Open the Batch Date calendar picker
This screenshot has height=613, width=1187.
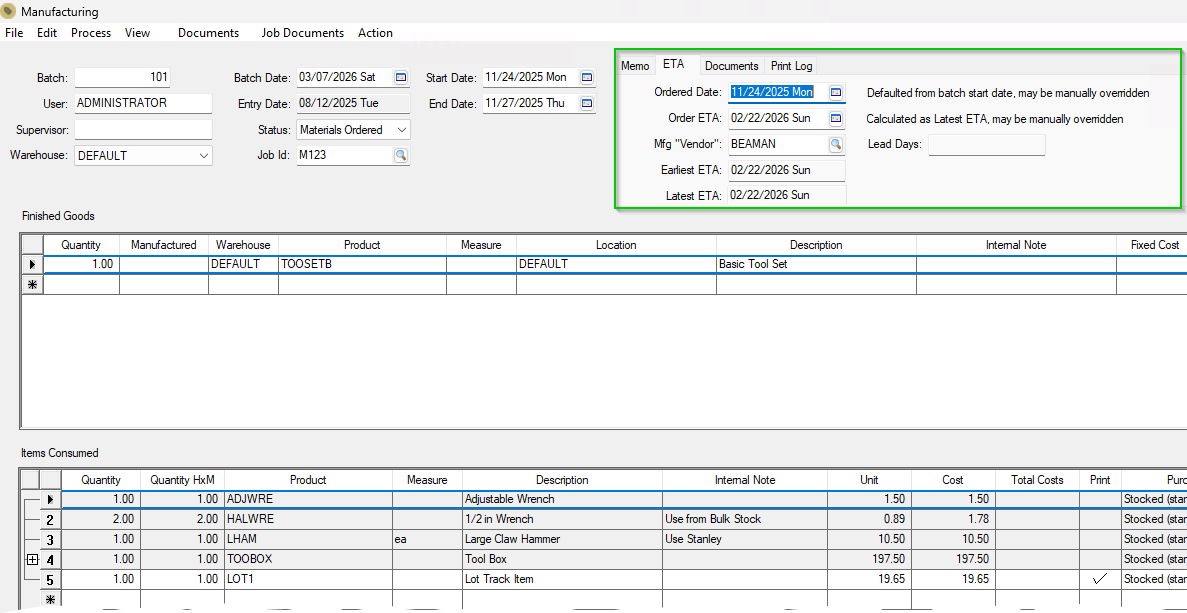click(402, 77)
